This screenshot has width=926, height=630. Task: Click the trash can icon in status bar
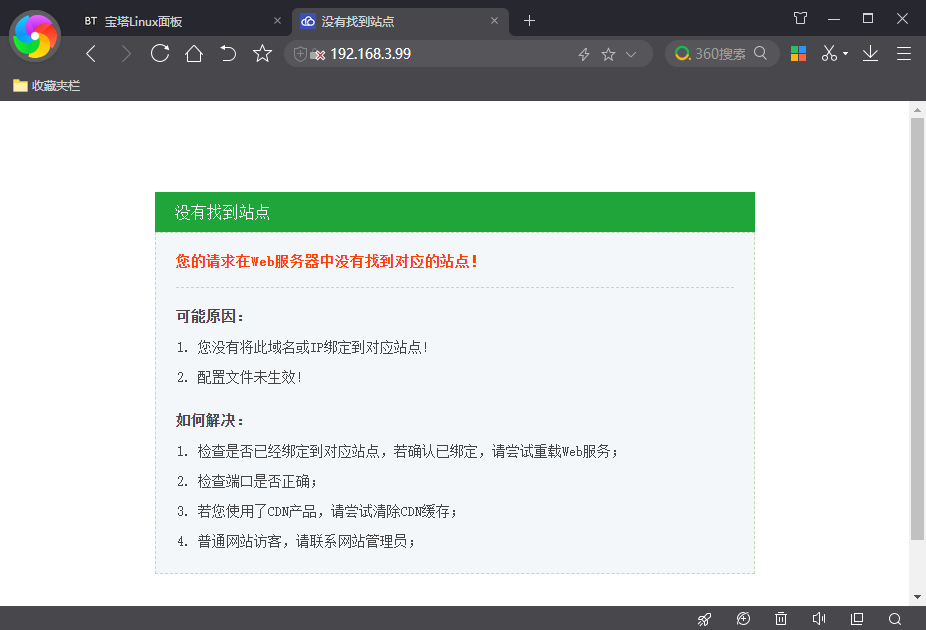[x=781, y=619]
